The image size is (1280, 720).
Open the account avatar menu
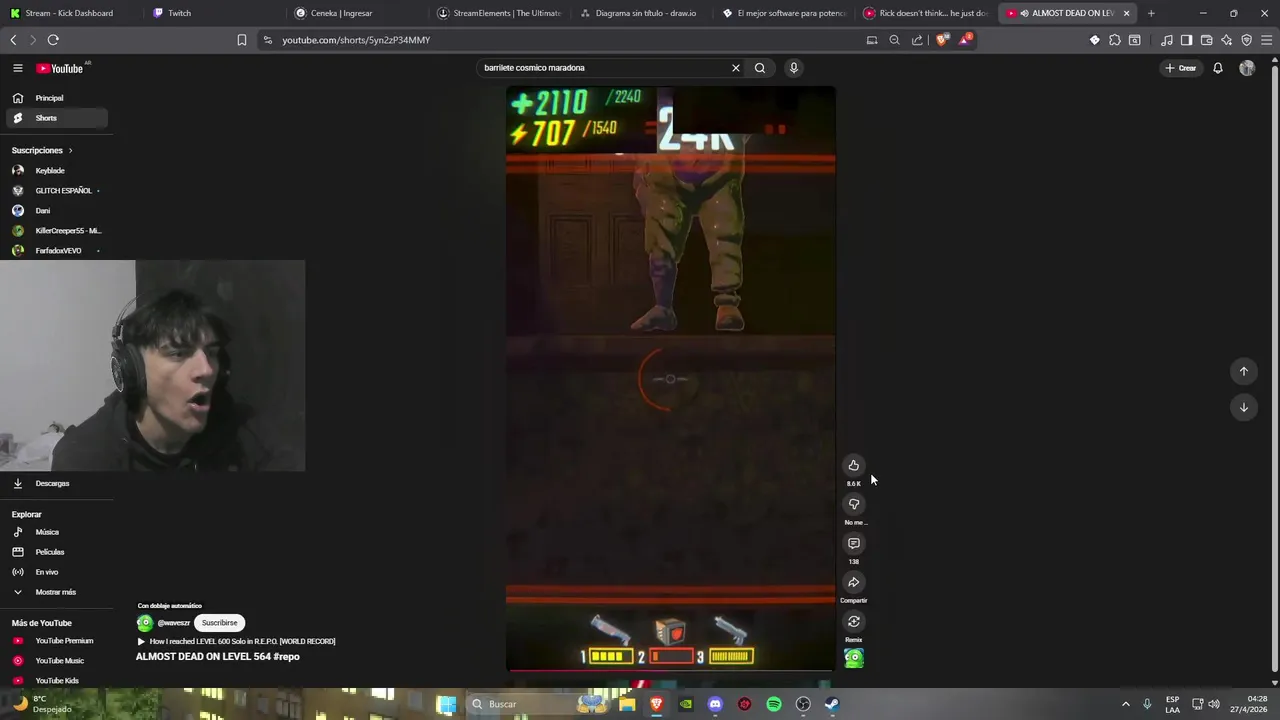(x=1247, y=68)
